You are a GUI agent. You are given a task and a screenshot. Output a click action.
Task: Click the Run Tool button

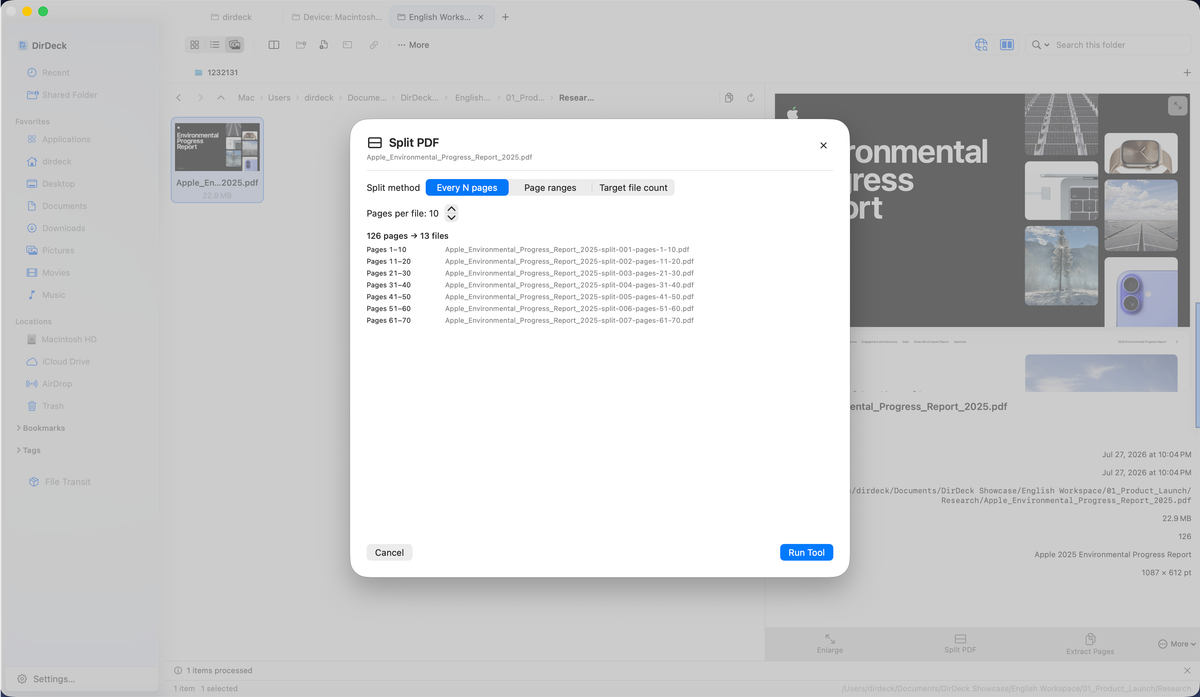tap(806, 552)
